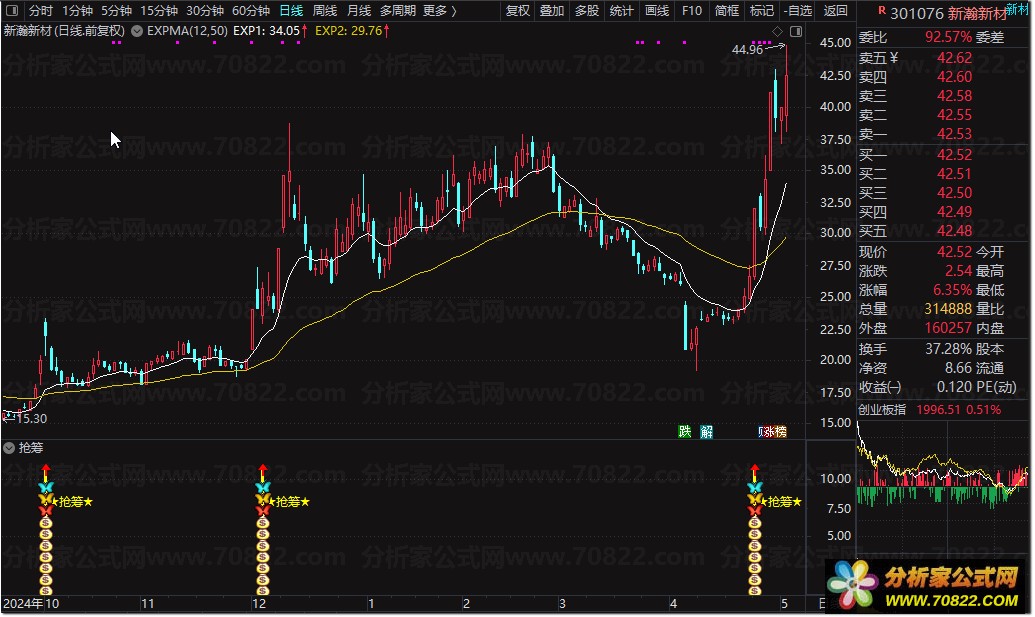The height and width of the screenshot is (617, 1035).
Task: Select the 卖五 price 42.62
Action: 954,58
